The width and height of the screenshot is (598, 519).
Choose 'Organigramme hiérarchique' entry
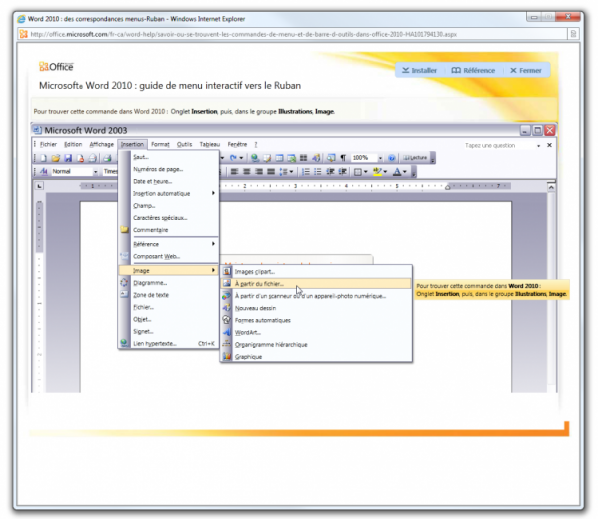click(x=316, y=344)
